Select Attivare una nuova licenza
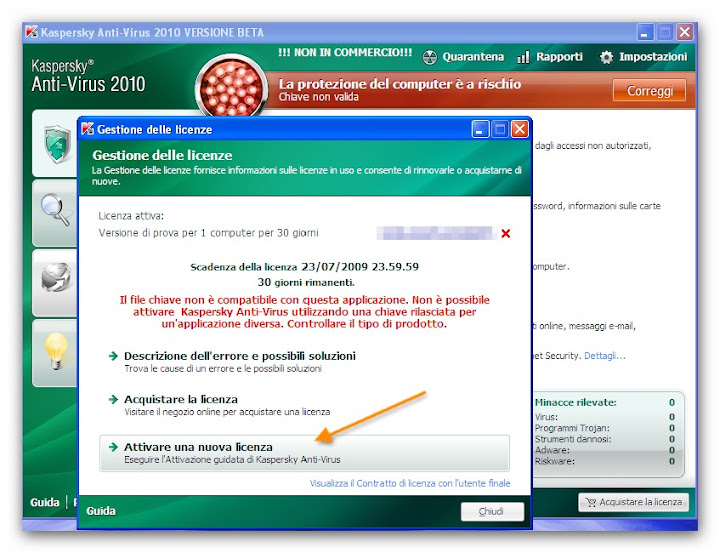This screenshot has width=720, height=553. [x=304, y=453]
